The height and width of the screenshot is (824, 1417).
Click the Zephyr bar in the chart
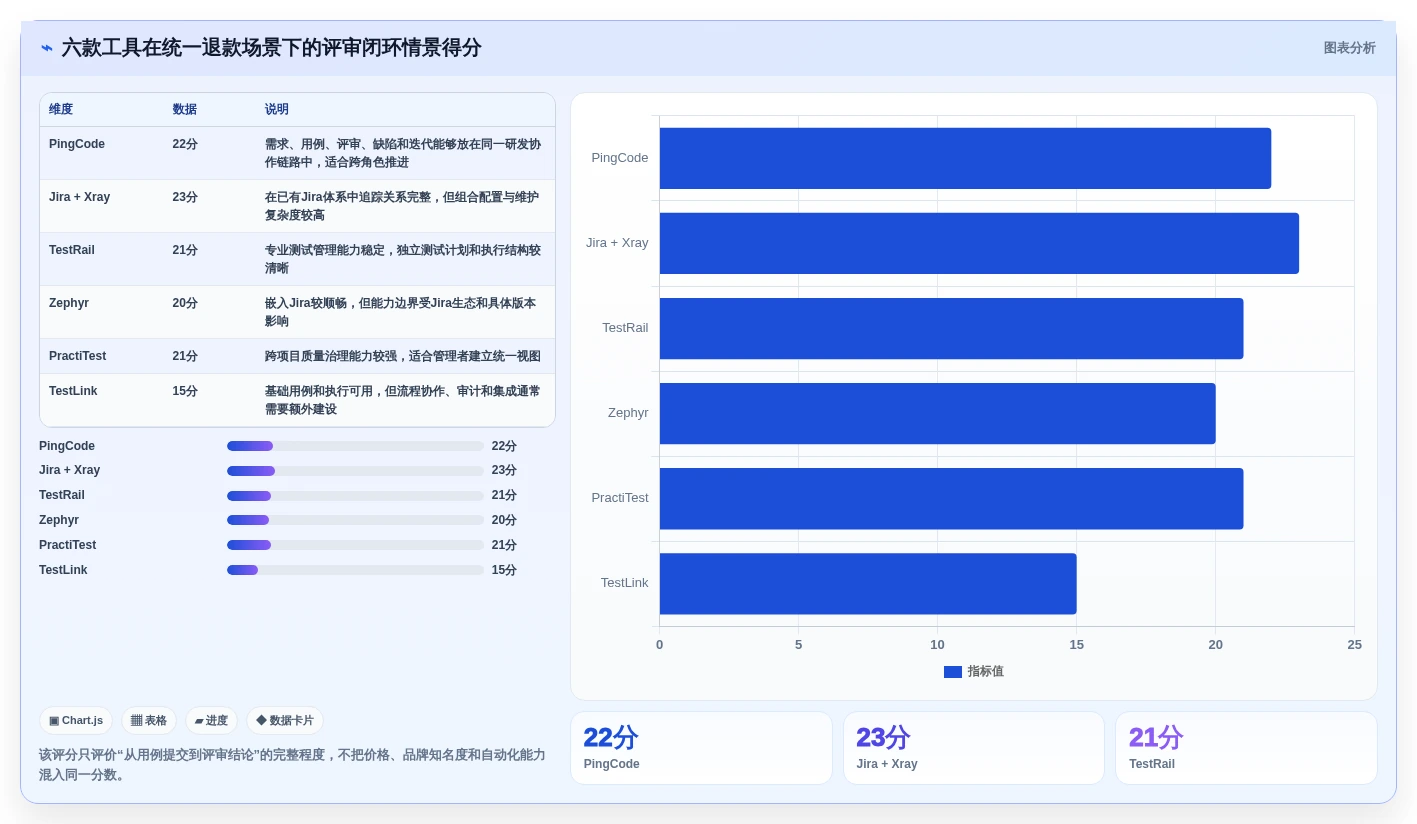click(937, 413)
